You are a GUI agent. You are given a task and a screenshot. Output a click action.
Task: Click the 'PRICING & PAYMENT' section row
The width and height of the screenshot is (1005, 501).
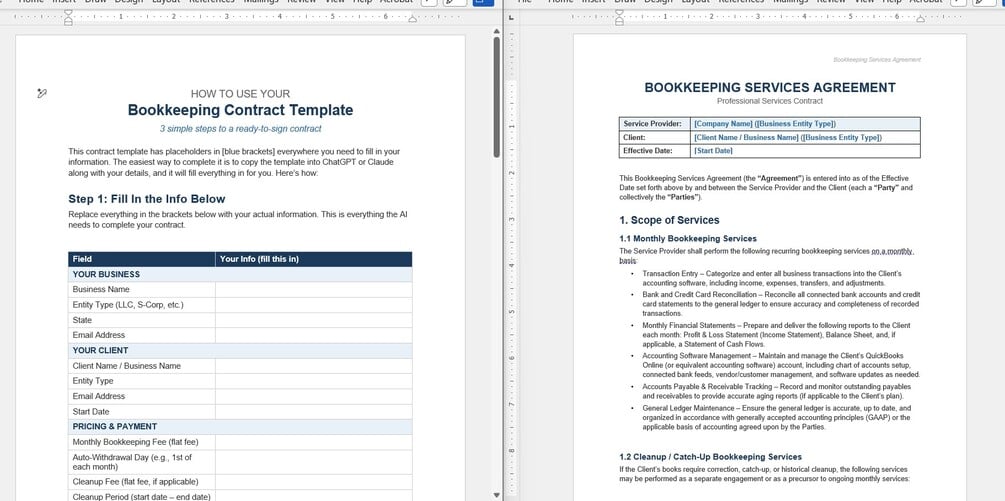tap(240, 427)
